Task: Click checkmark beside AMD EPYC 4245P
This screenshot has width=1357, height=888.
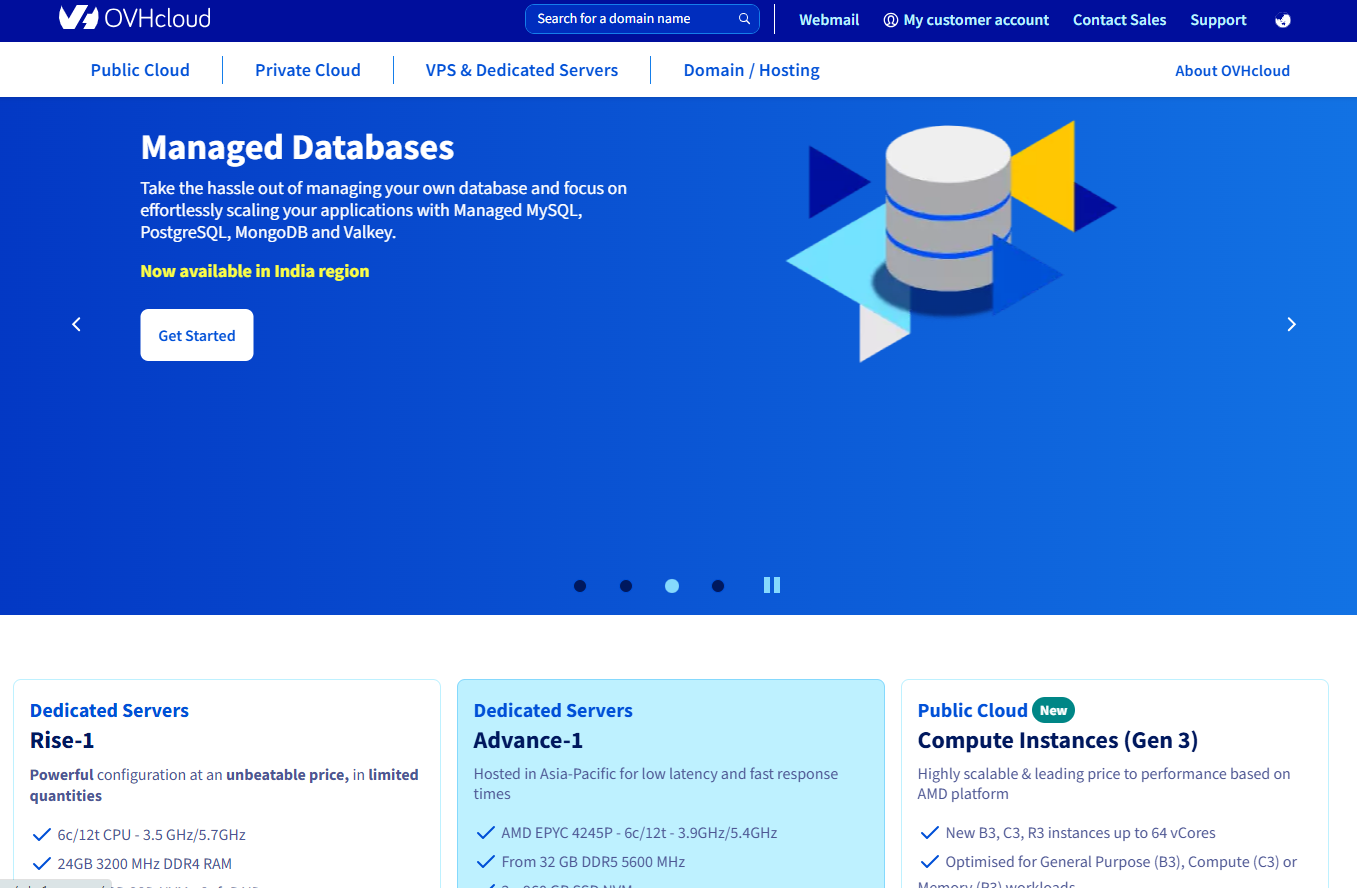Action: point(486,832)
